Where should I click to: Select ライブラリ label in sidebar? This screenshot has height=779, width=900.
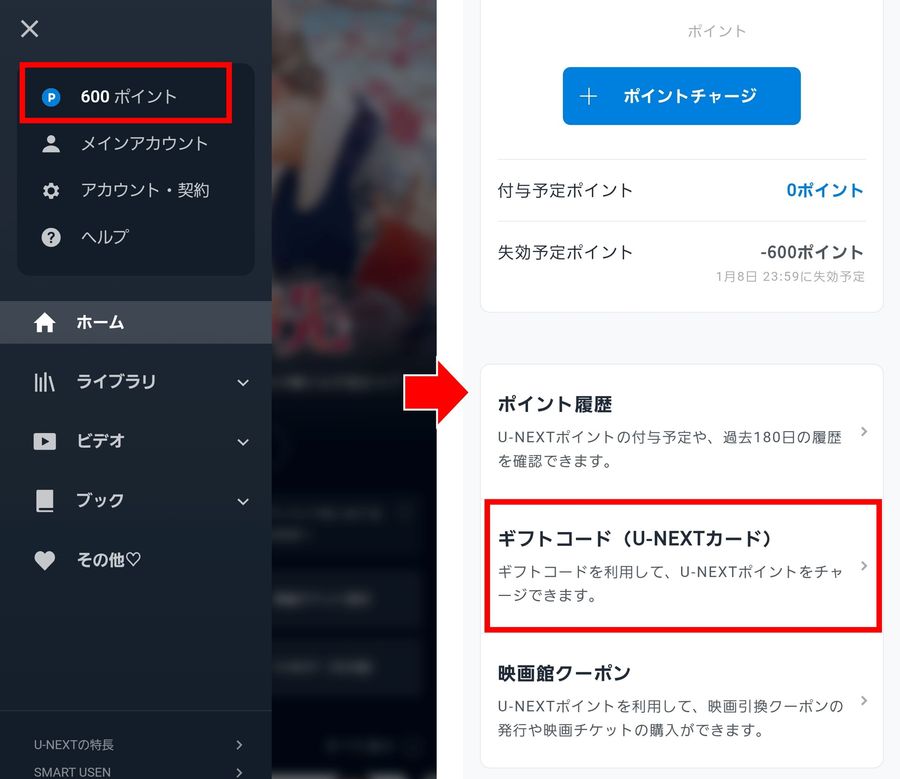click(x=117, y=382)
